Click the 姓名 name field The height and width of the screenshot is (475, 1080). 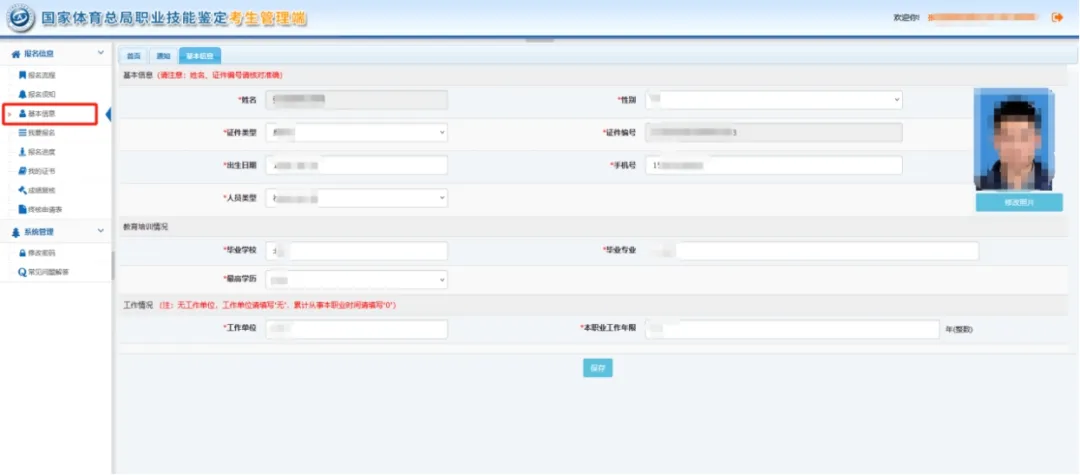[357, 100]
